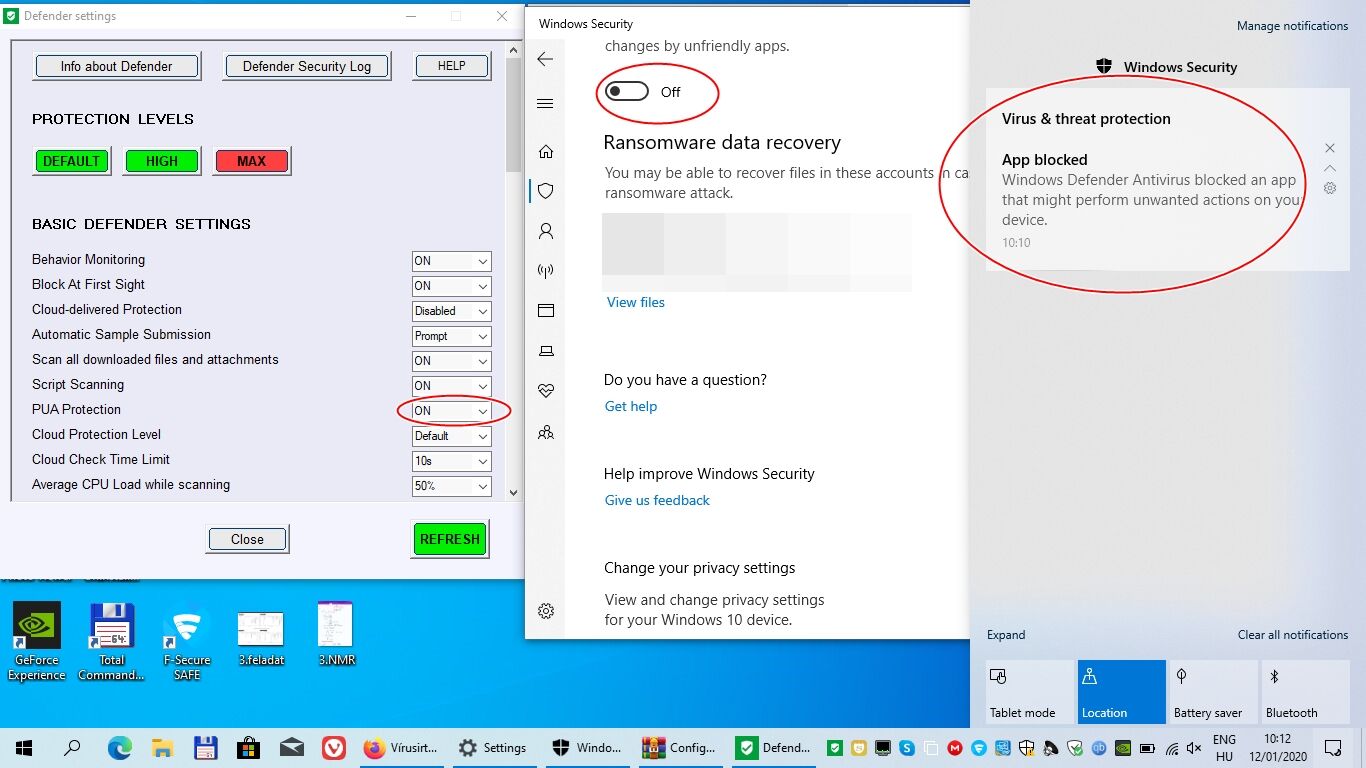This screenshot has height=768, width=1366.
Task: Click the Close button in Defender settings
Action: click(248, 539)
